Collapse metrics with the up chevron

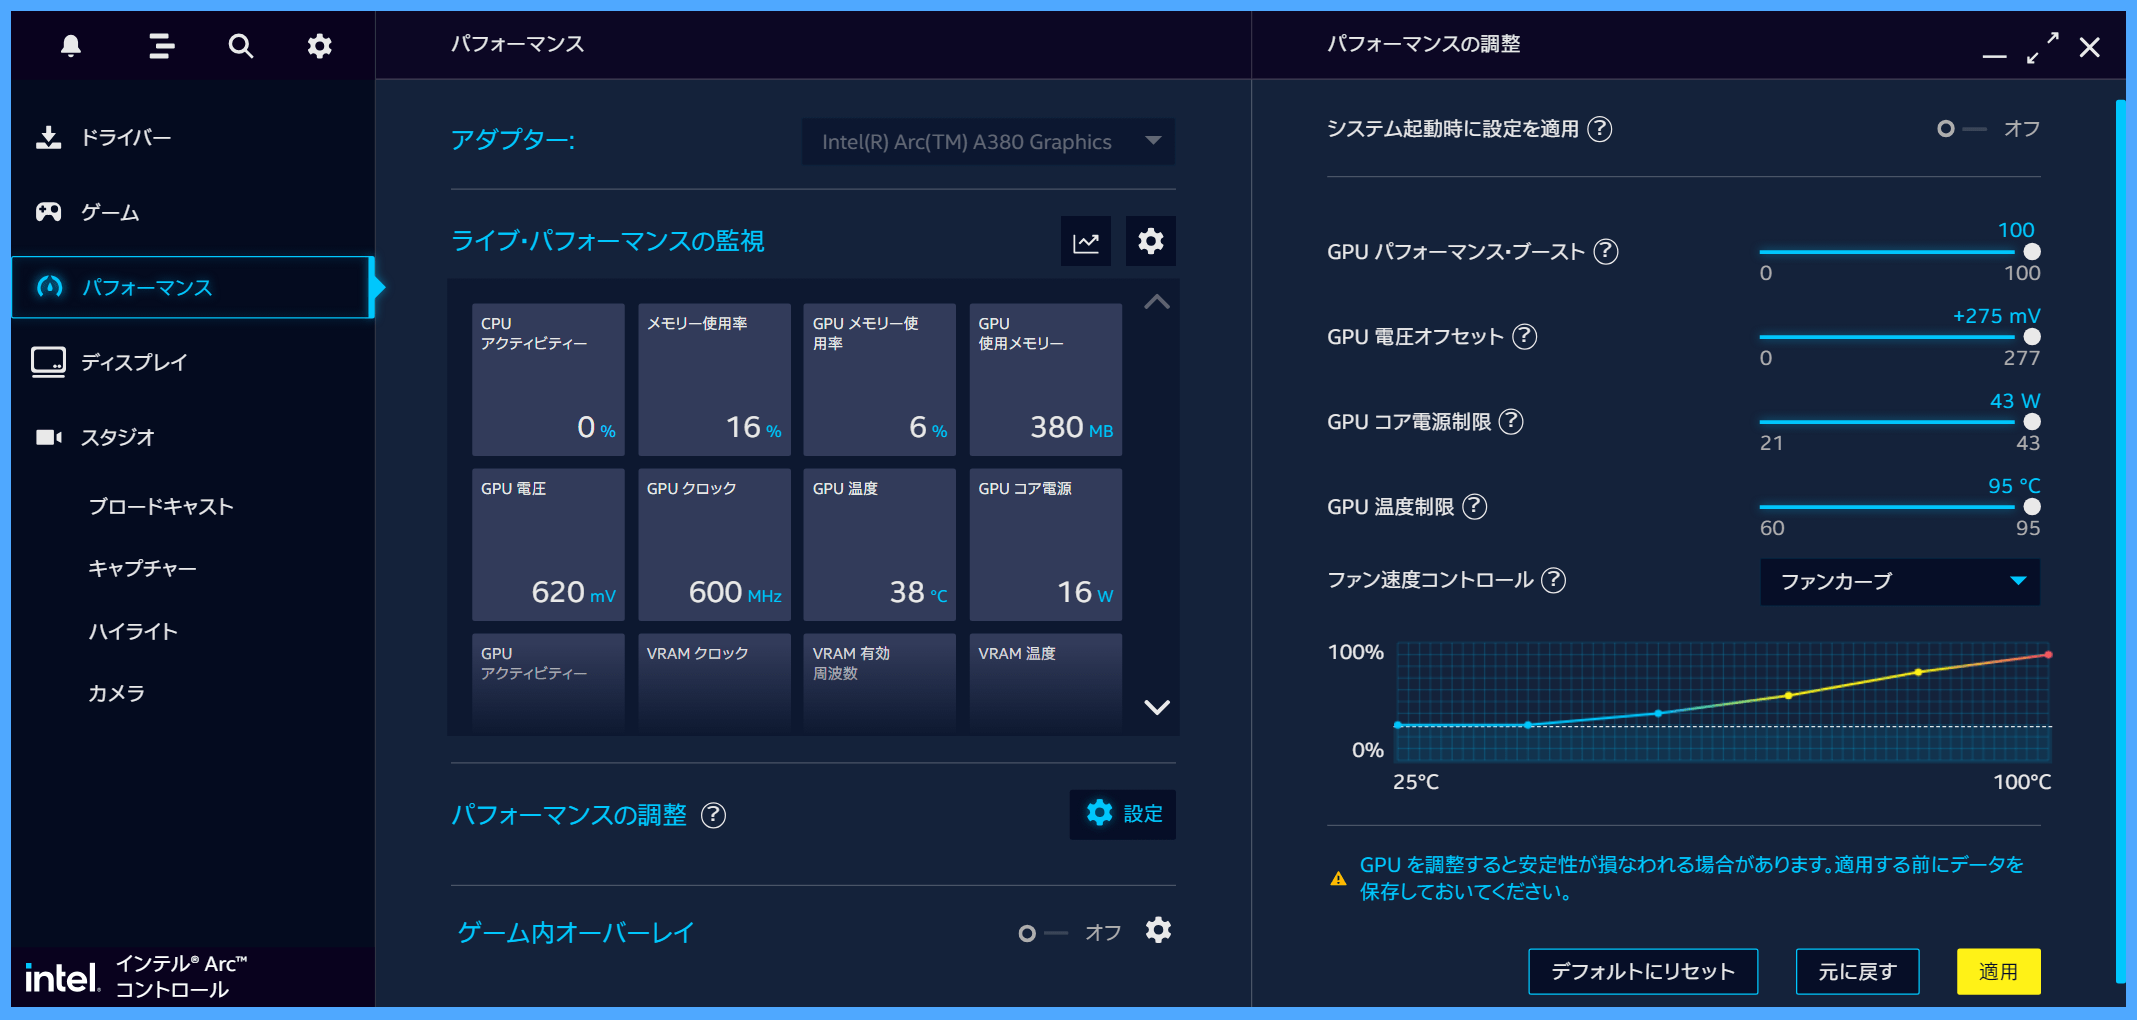[1157, 302]
